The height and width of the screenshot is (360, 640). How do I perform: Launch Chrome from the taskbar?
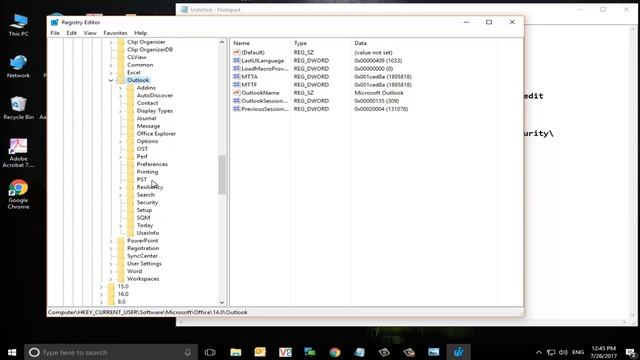point(335,352)
